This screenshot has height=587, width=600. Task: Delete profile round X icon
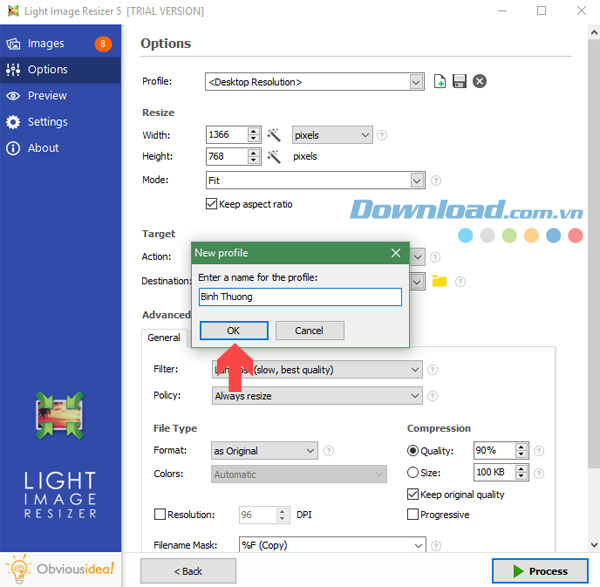[479, 81]
